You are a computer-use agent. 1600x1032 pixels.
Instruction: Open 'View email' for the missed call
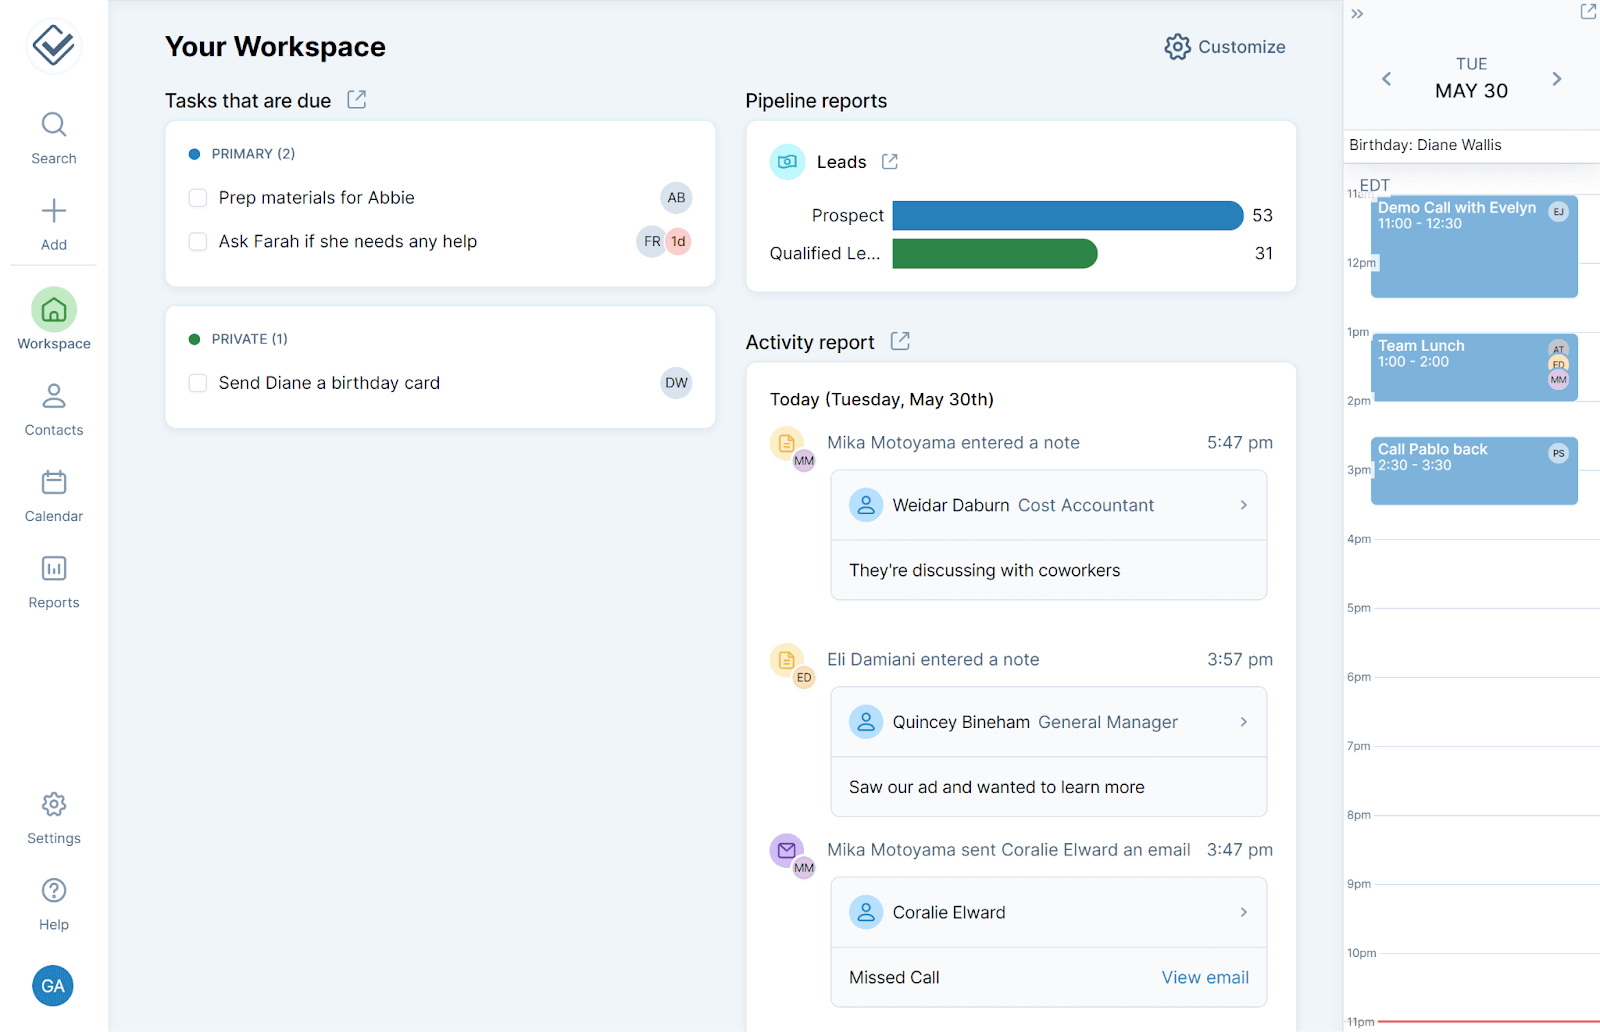1204,977
